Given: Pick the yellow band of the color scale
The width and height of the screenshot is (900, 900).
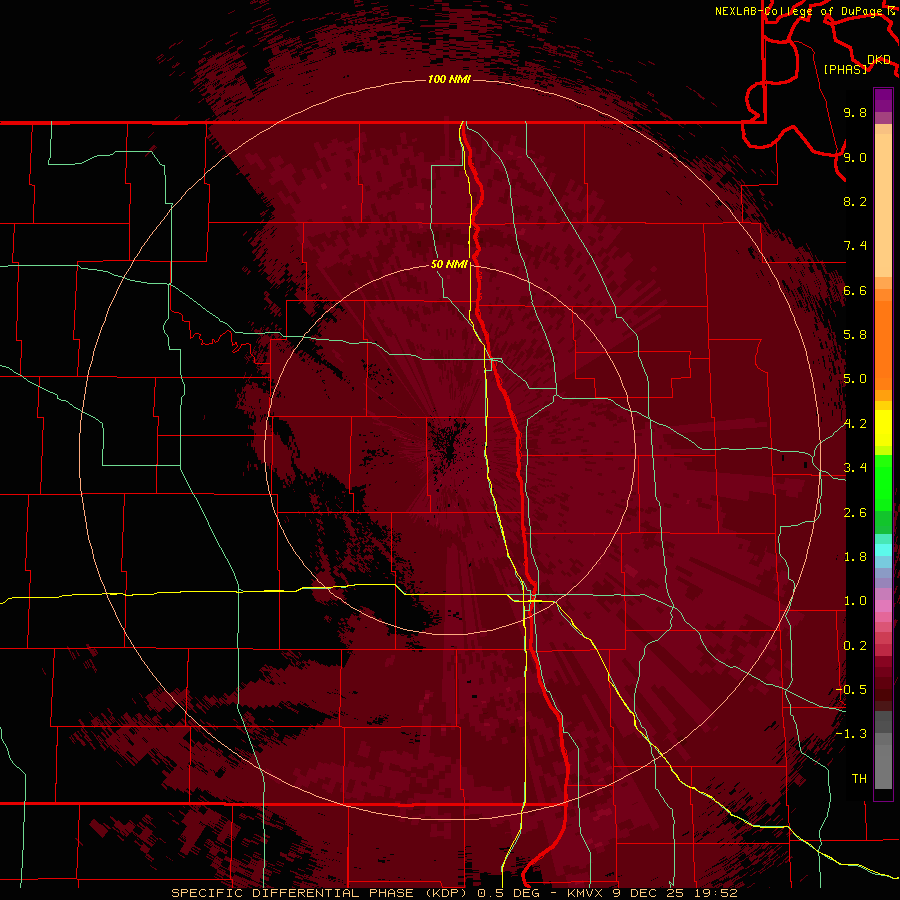Looking at the screenshot, I should point(883,428).
